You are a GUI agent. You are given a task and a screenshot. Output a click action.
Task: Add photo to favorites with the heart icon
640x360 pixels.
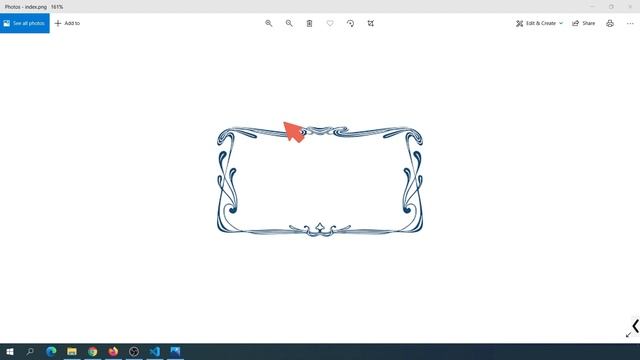[330, 23]
